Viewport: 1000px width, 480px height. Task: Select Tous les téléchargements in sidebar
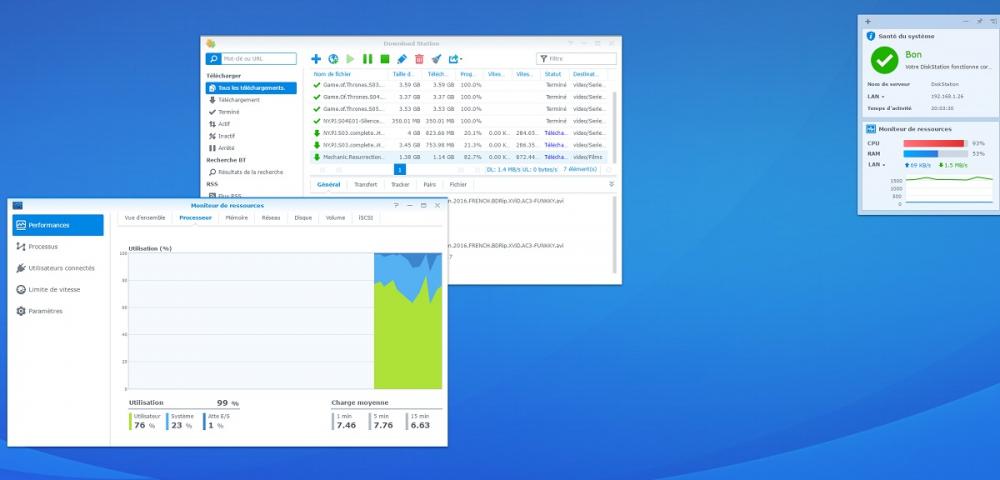(x=251, y=88)
